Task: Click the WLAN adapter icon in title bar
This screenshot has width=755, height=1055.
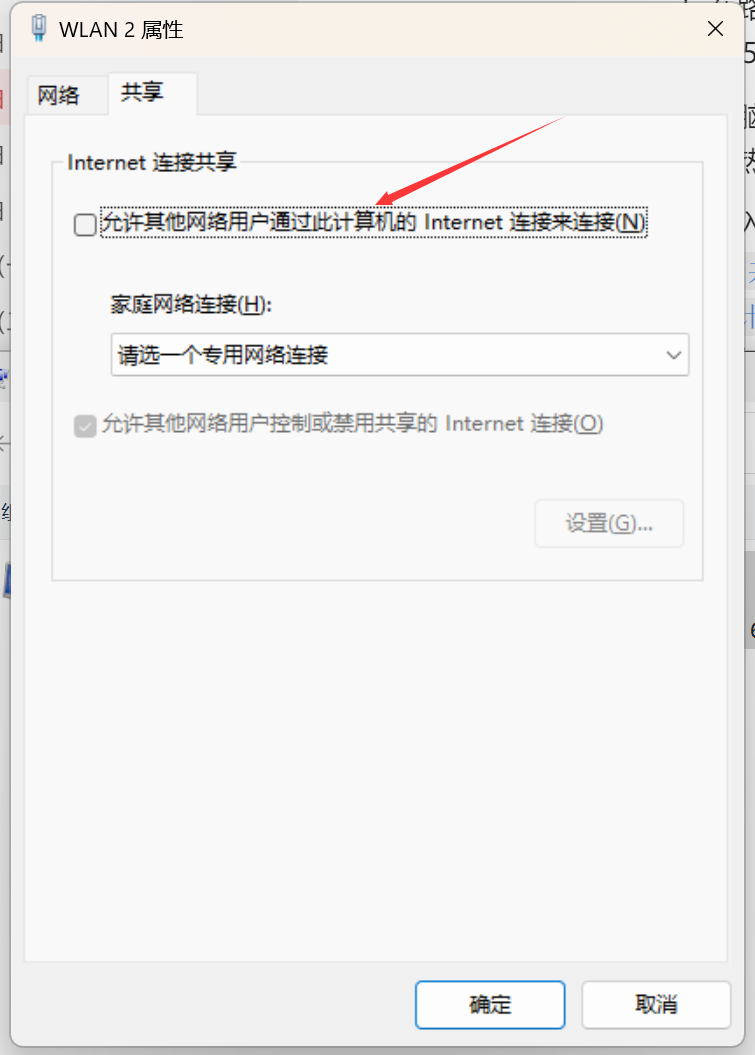Action: coord(39,28)
